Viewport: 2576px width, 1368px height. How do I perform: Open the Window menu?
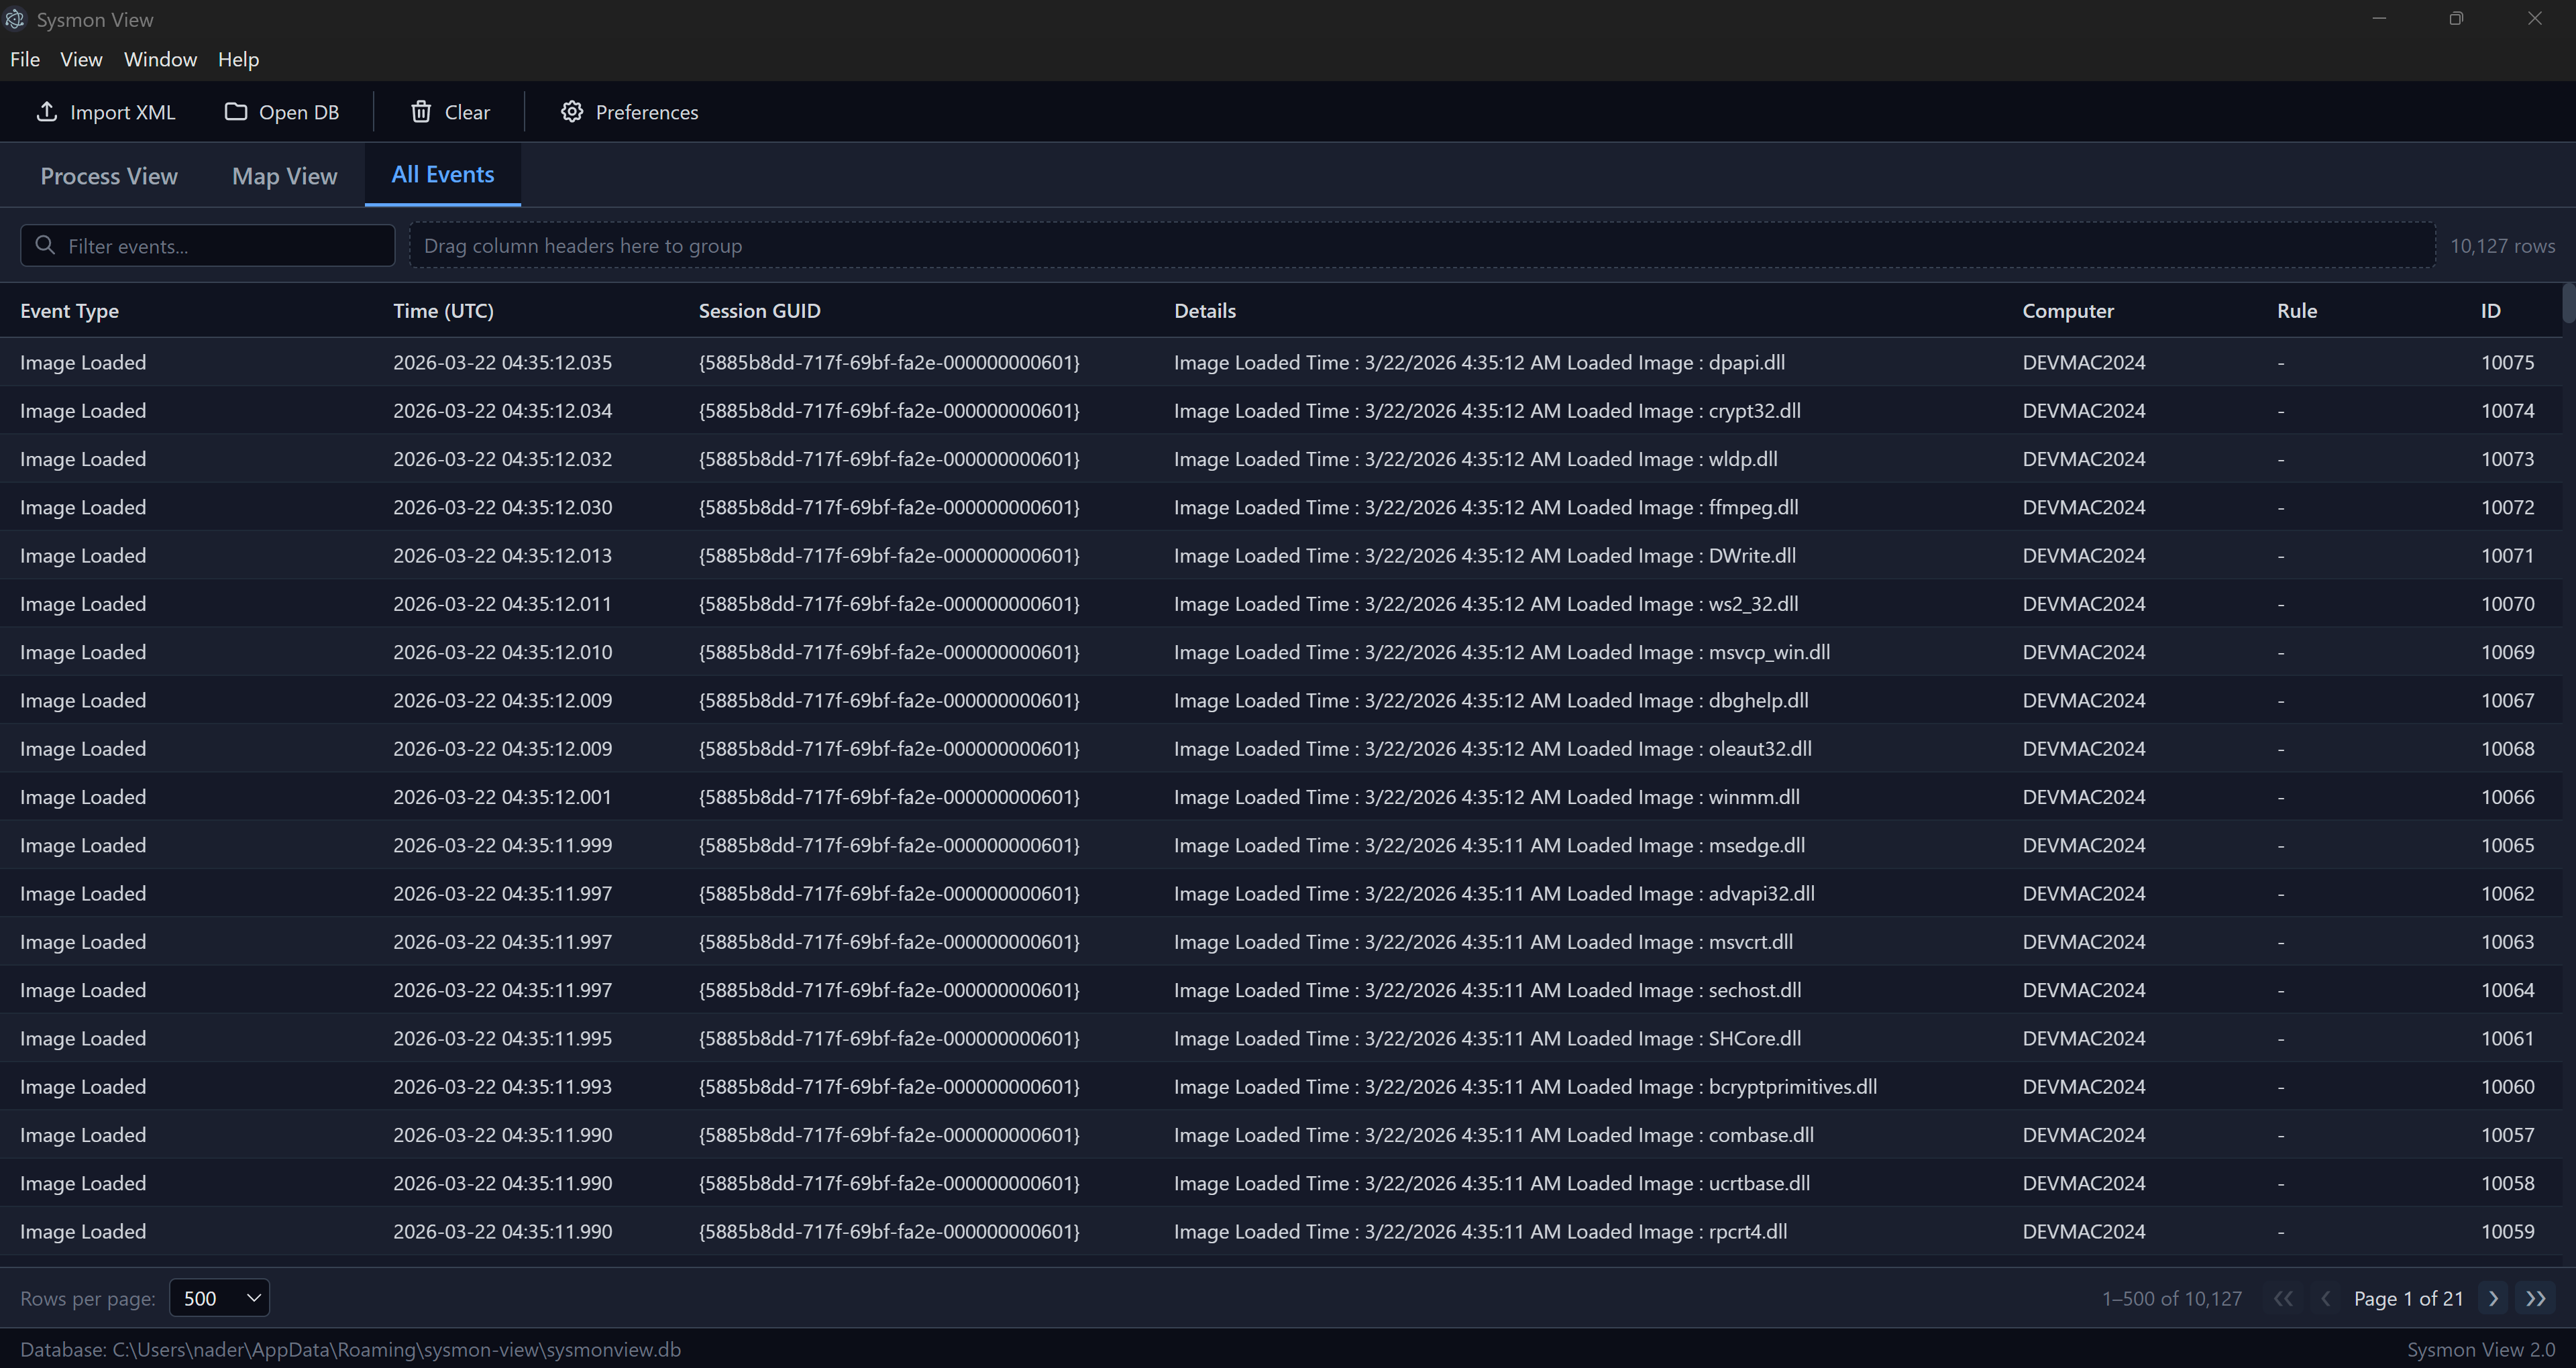point(160,59)
